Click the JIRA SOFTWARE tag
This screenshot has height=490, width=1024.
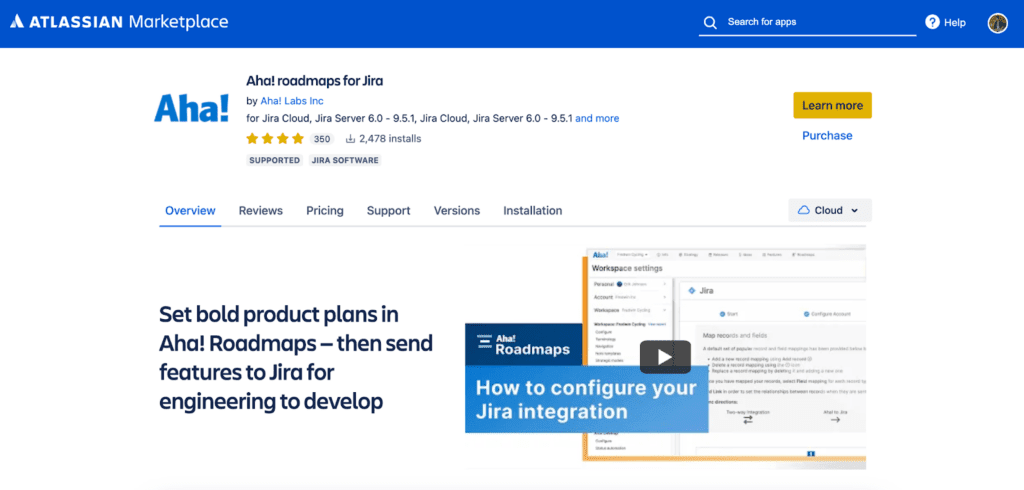pos(345,160)
